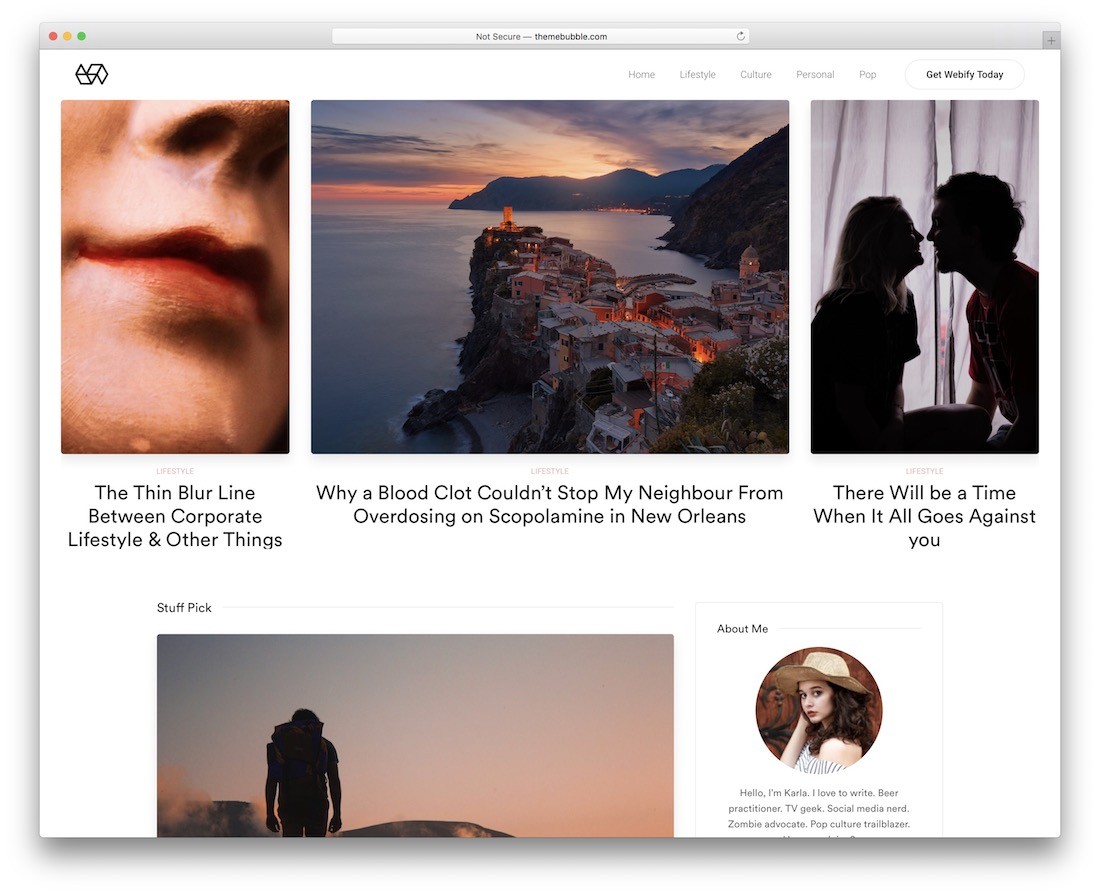Viewport: 1100px width, 894px height.
Task: Click the Get Webify Today button
Action: (965, 74)
